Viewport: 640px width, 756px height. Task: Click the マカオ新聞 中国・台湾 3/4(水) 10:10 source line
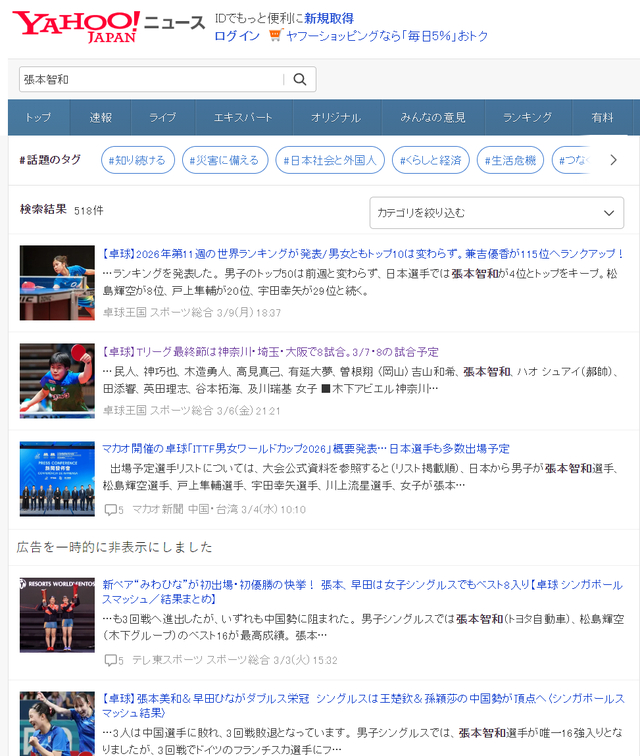pos(219,509)
